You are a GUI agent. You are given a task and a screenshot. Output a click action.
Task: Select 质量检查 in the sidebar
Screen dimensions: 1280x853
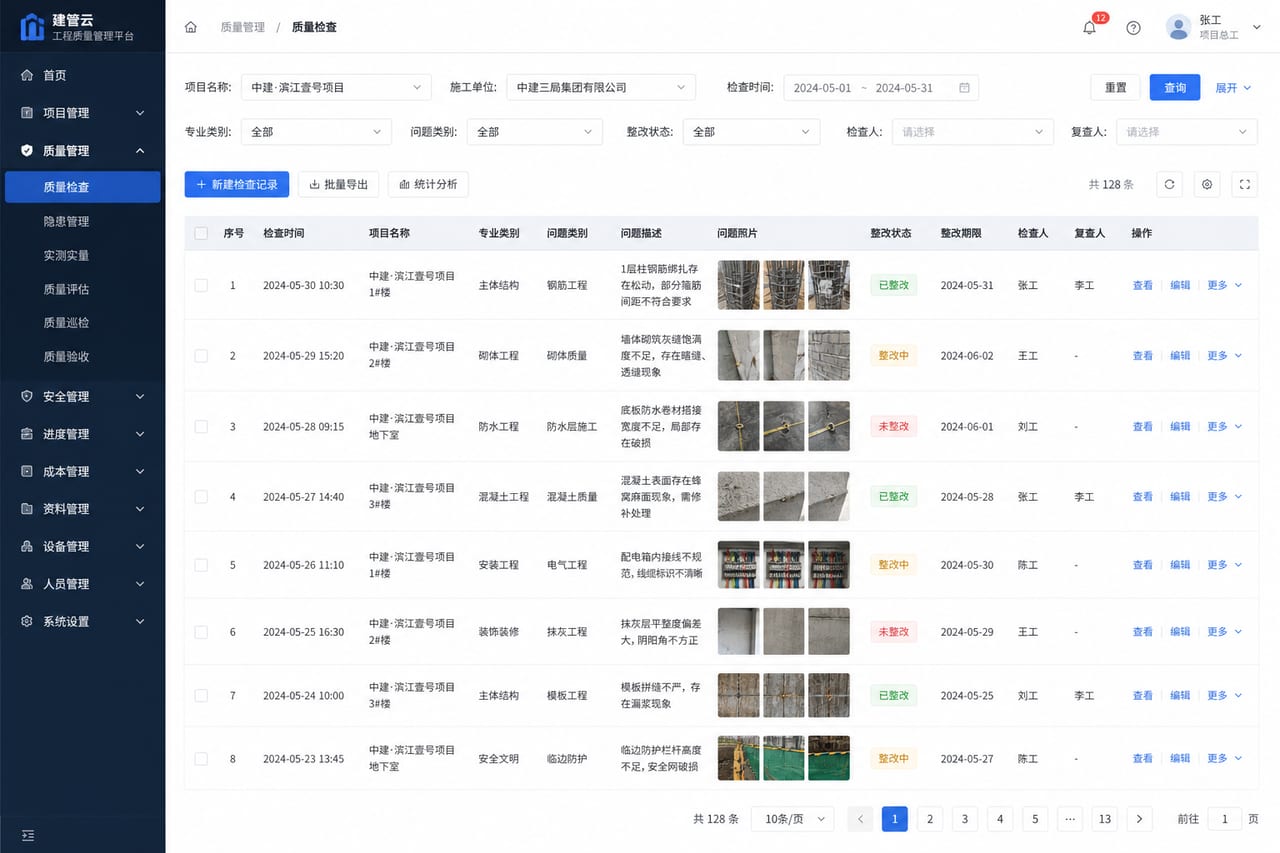(x=82, y=187)
